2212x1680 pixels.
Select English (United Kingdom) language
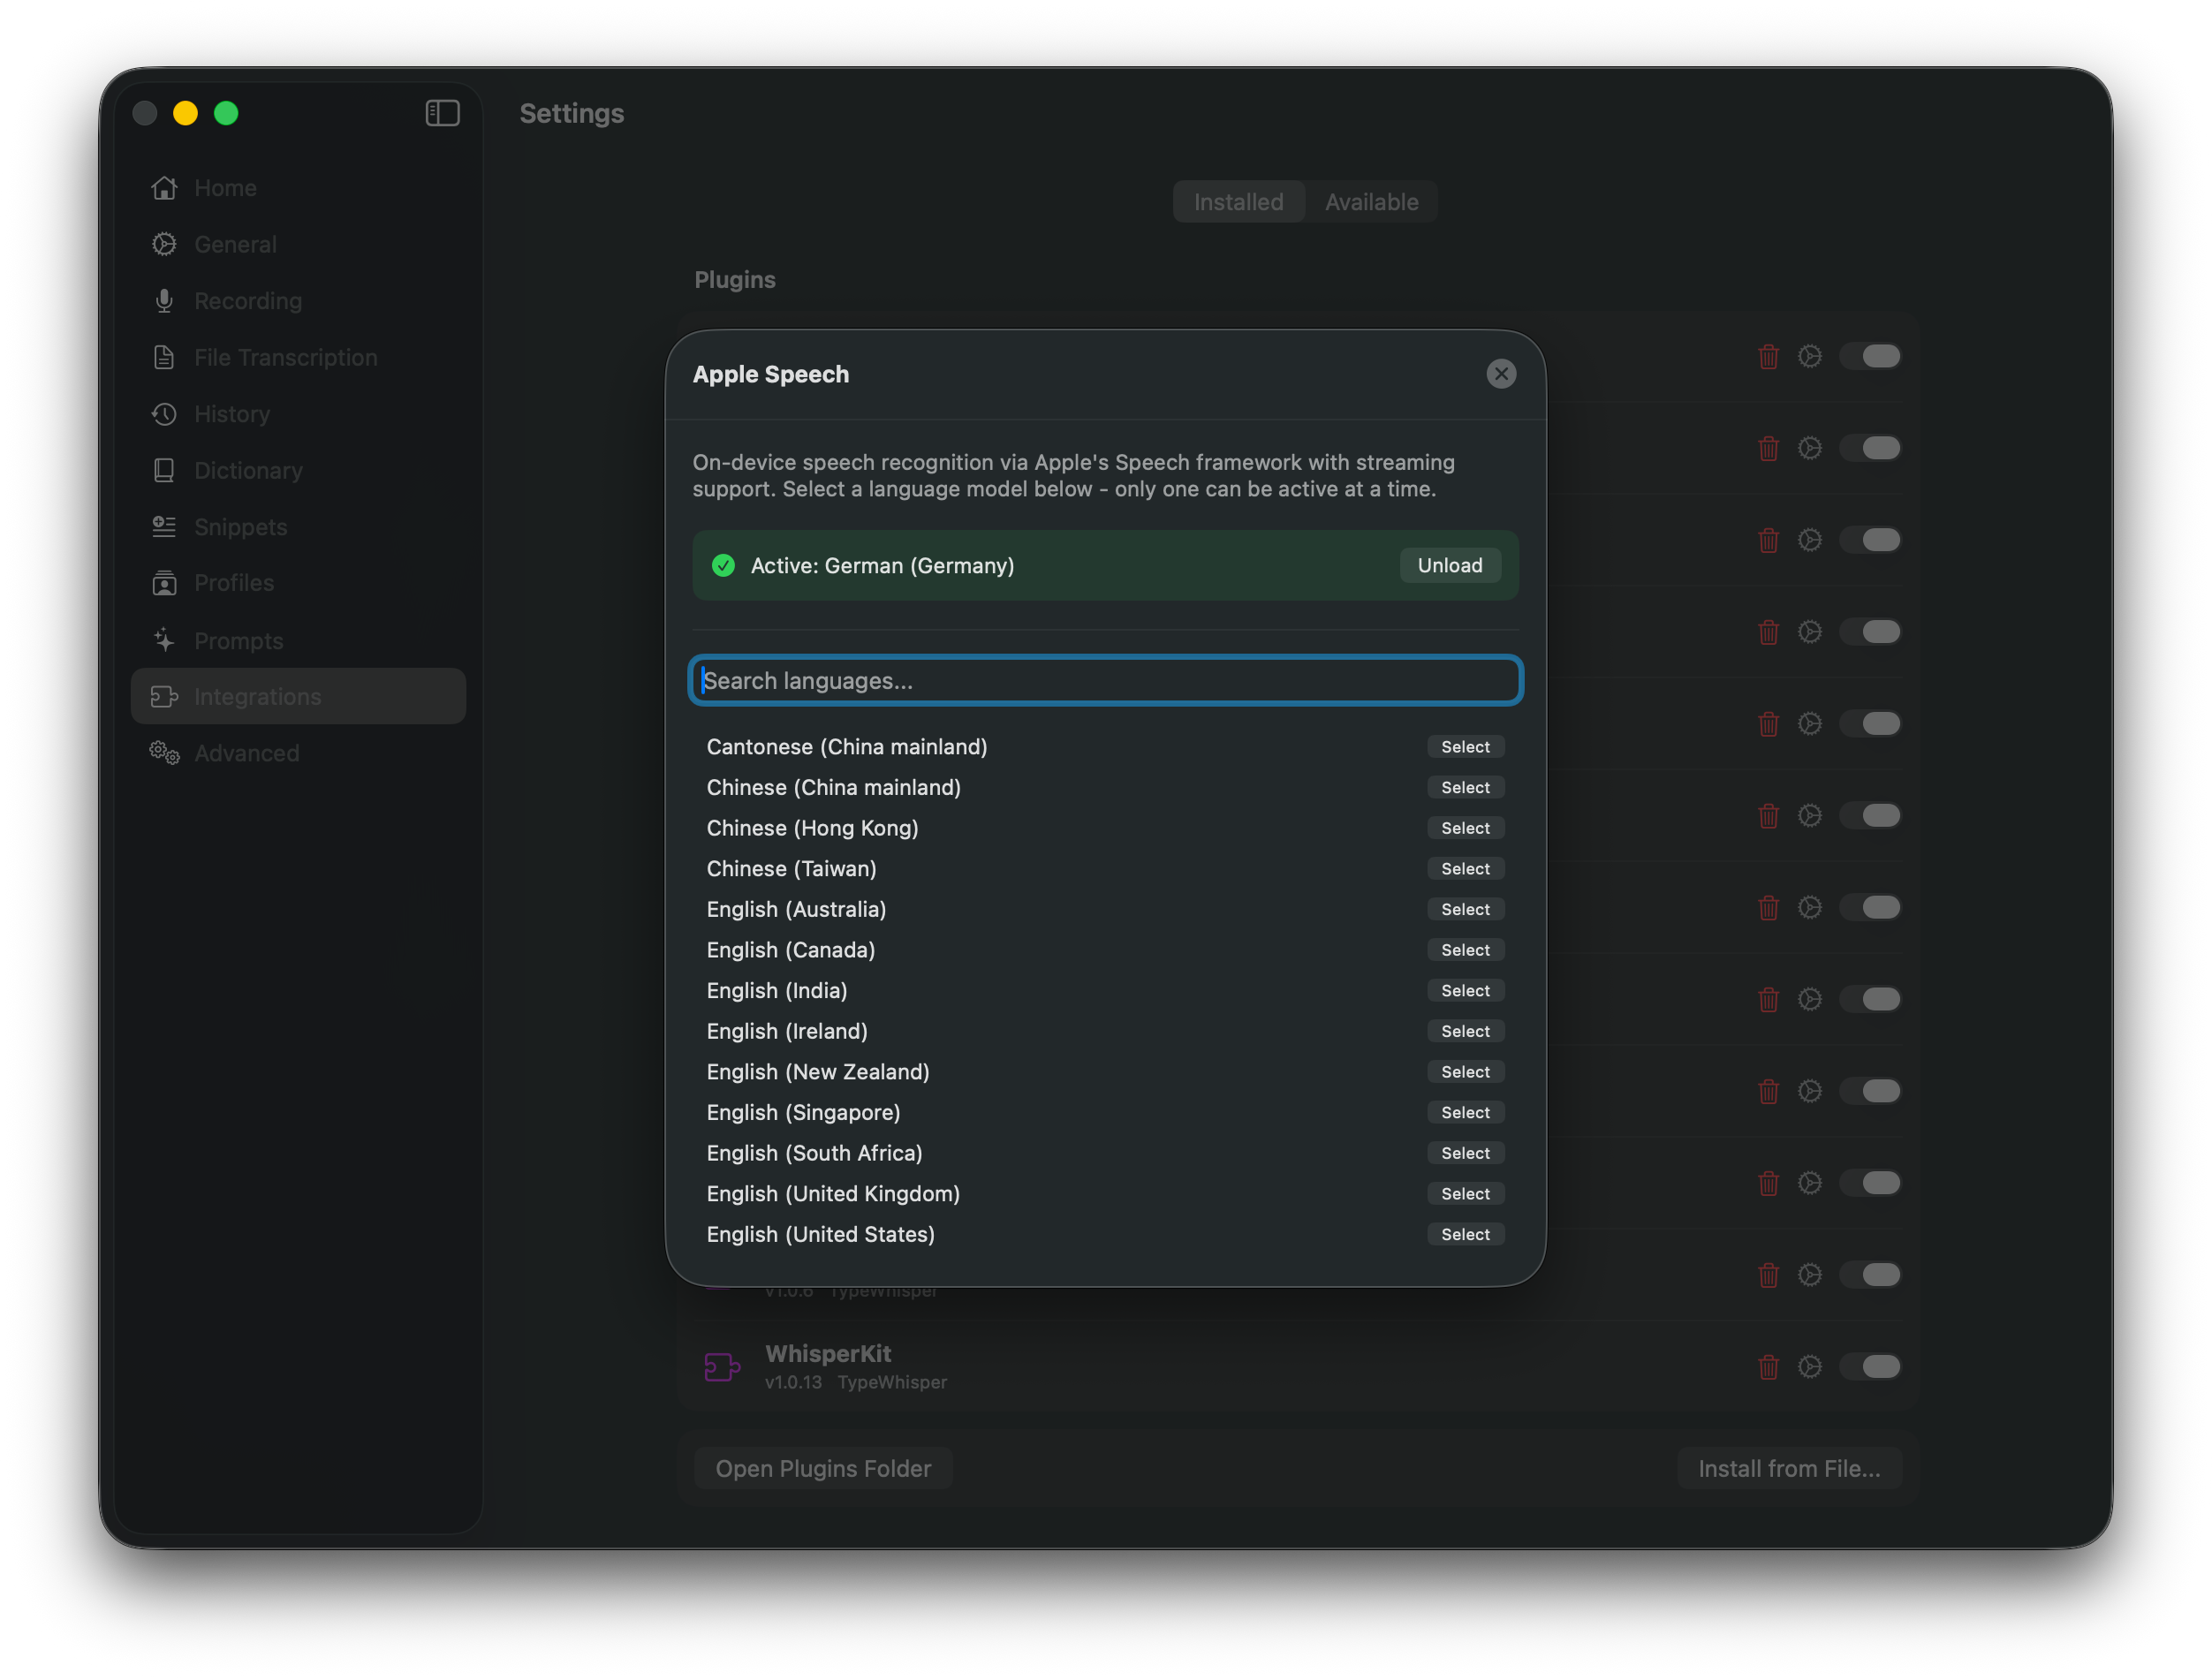(1465, 1193)
